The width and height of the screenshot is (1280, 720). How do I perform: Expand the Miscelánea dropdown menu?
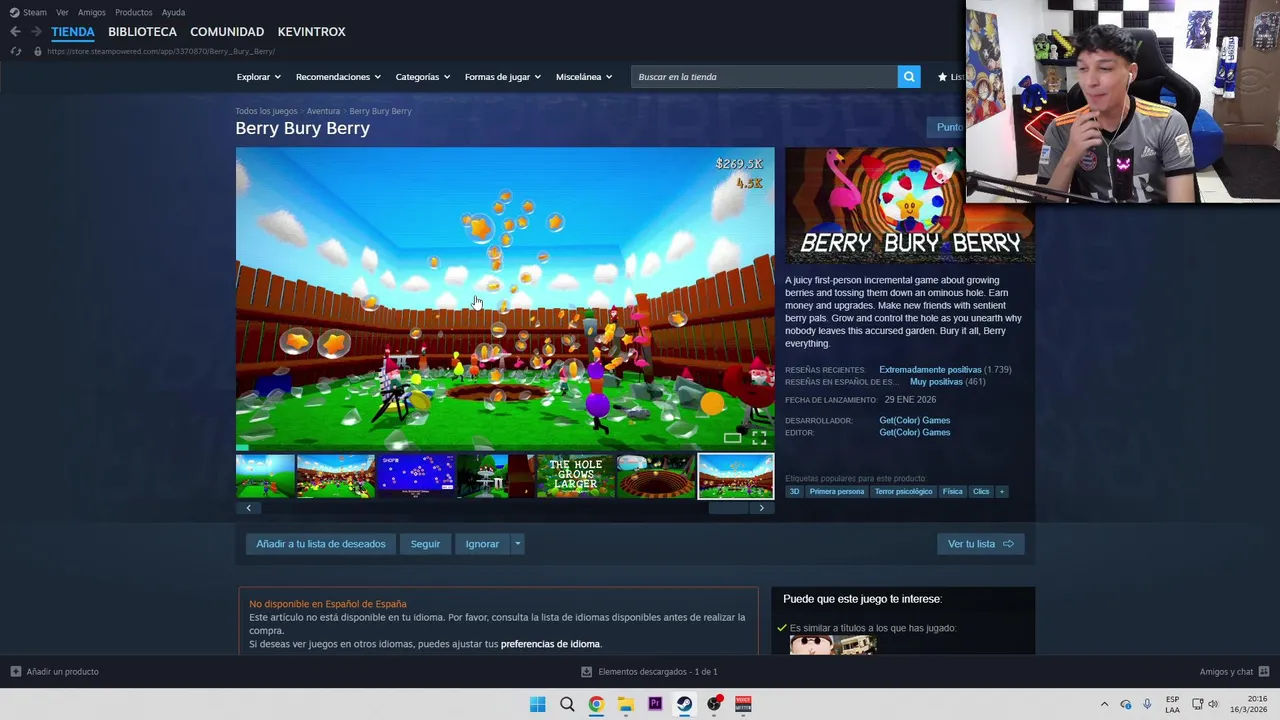click(x=584, y=77)
